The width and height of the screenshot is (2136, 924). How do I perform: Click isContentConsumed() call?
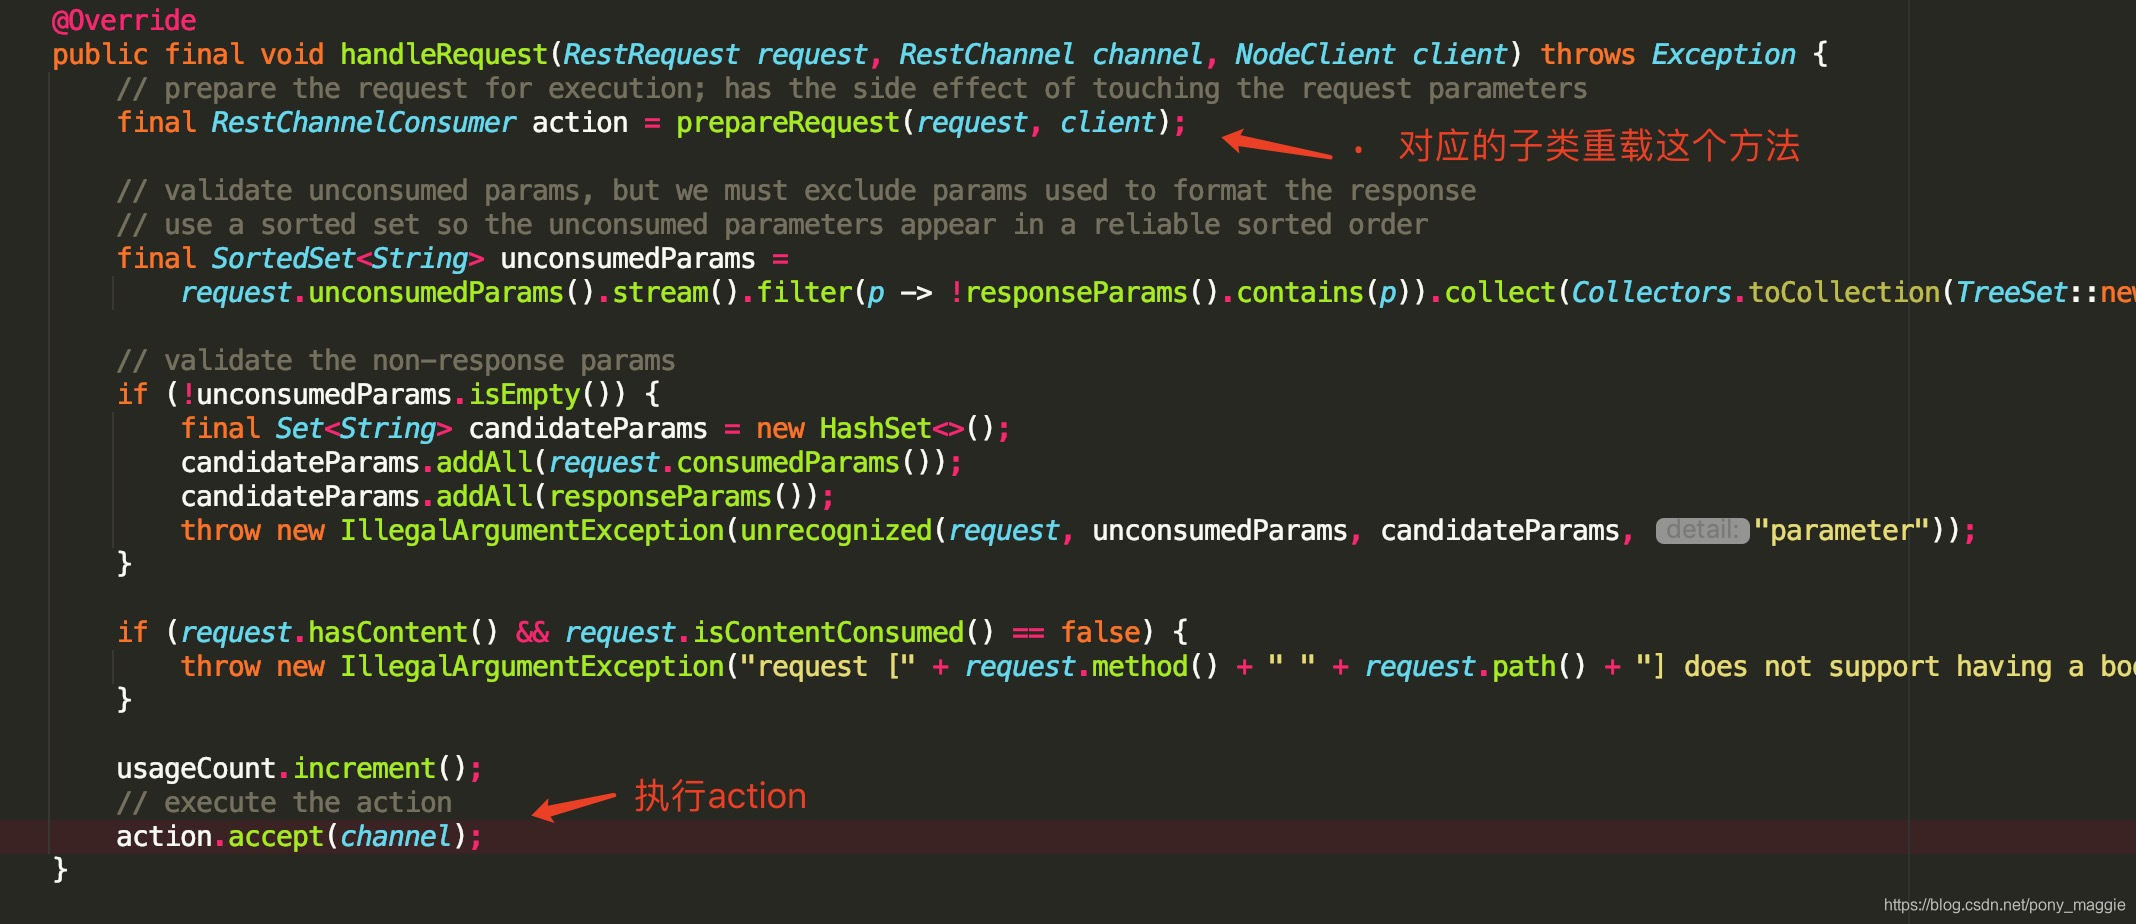click(x=844, y=632)
